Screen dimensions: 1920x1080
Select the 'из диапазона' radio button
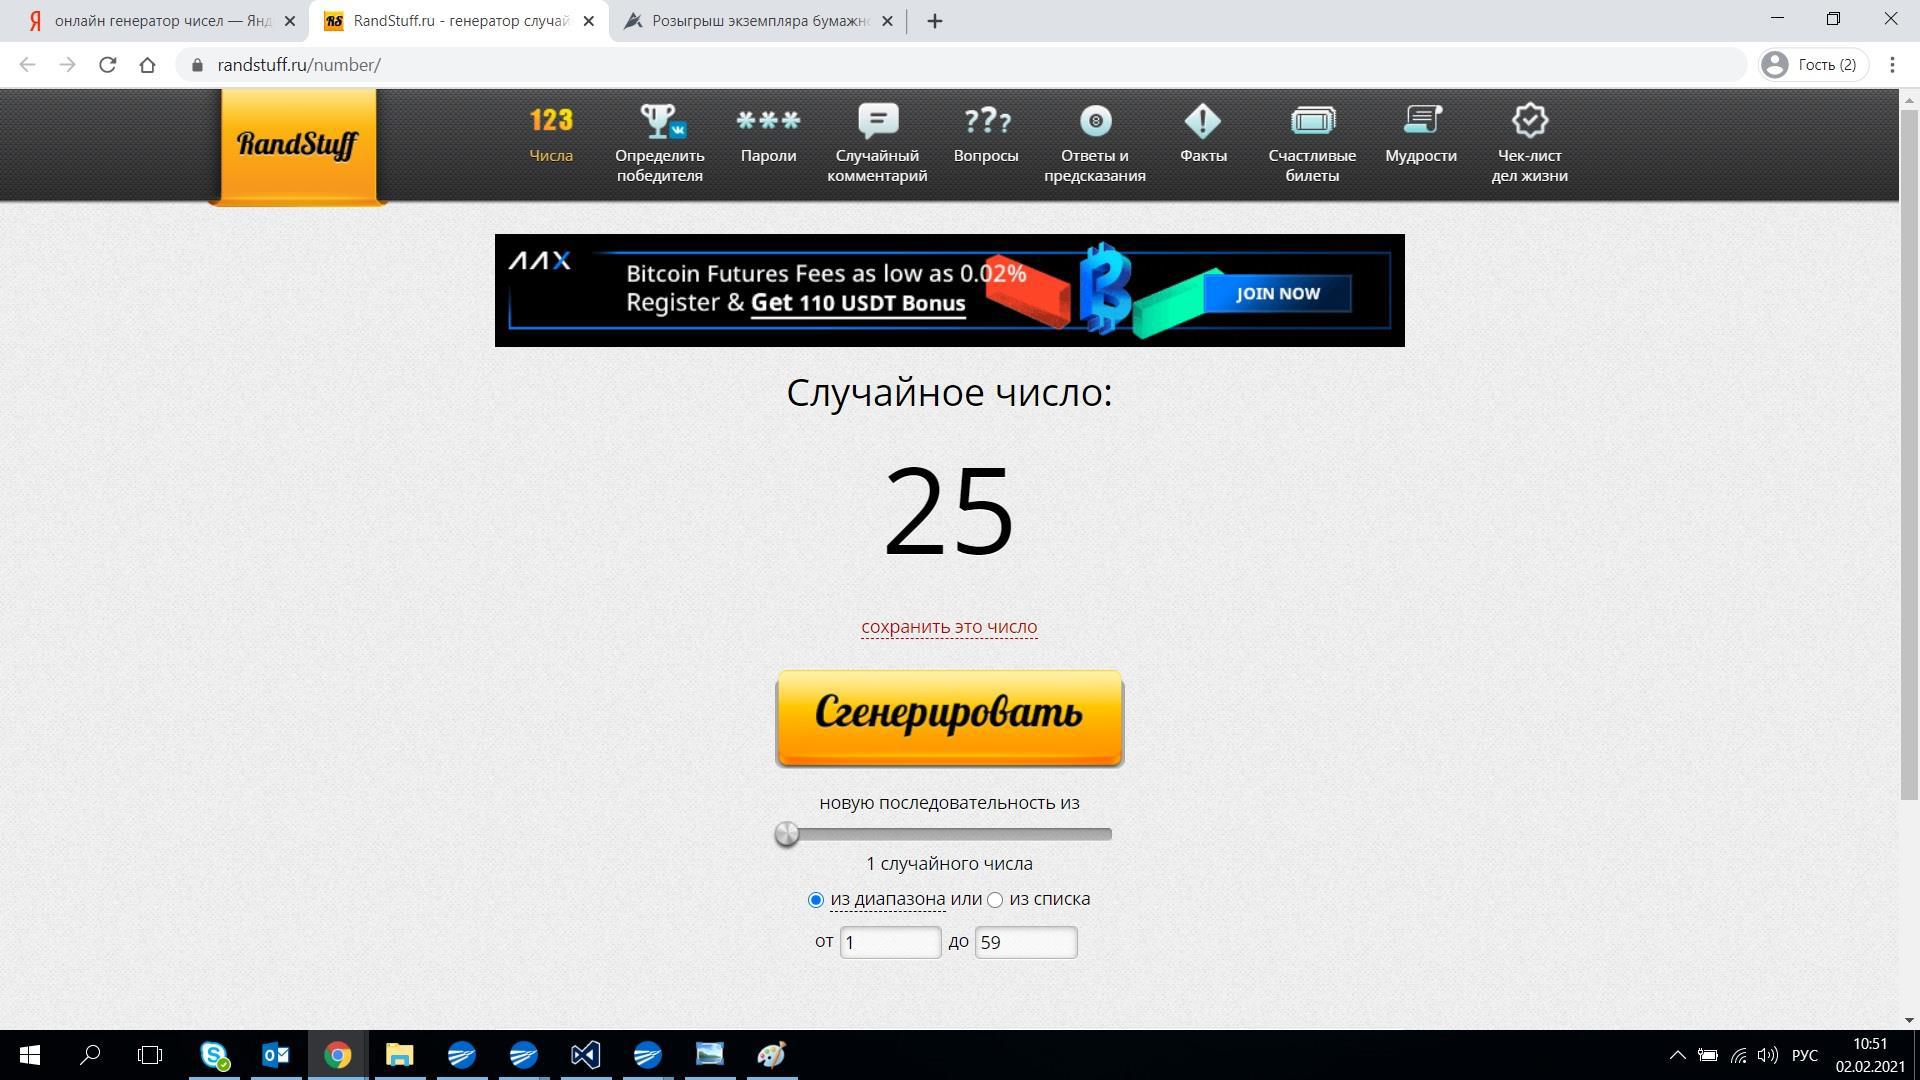816,900
